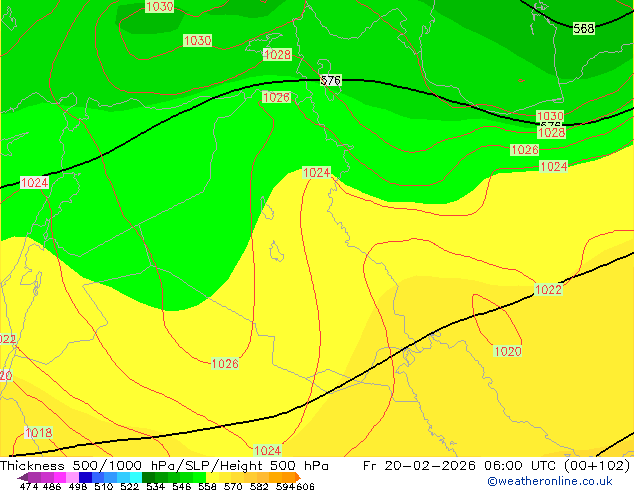Click the purple arrow tip starting the legend
Screen dimensions: 634x490
23,477
